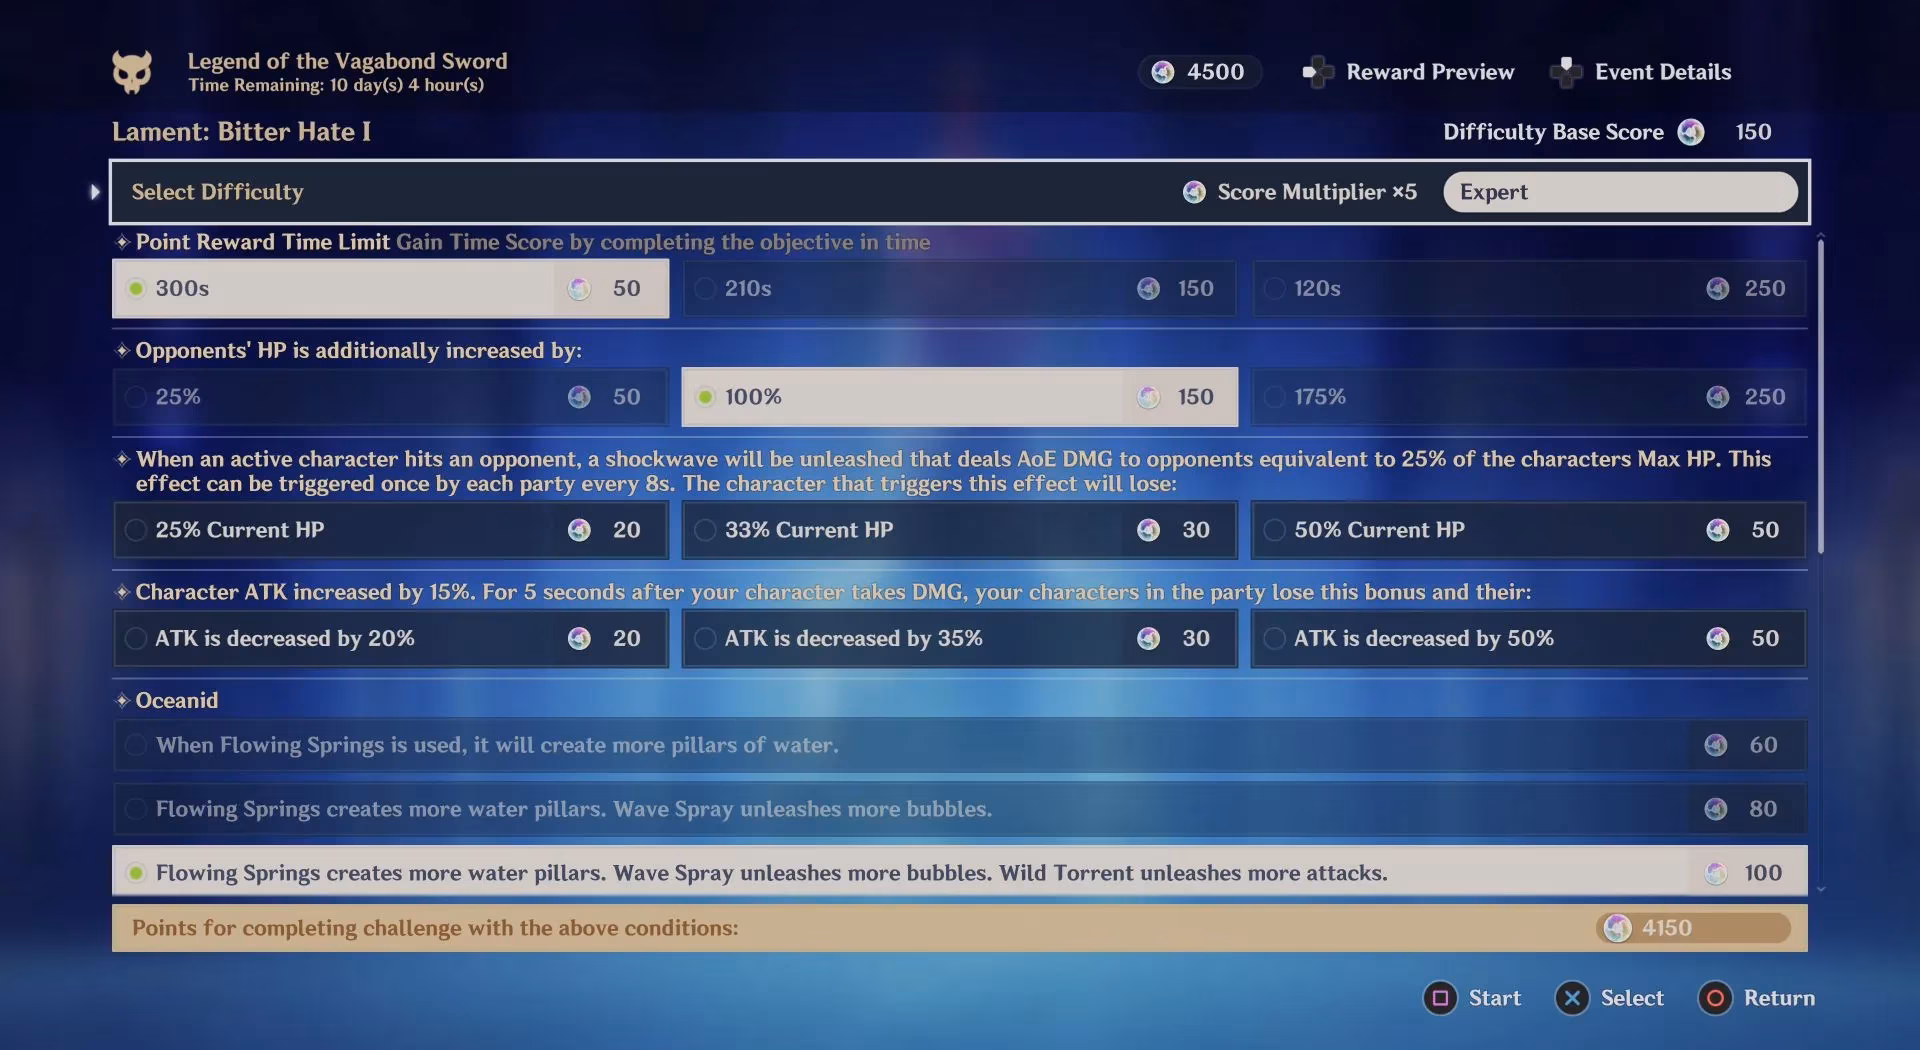
Task: Click the Difficulty Base Score orb icon
Action: 1691,132
